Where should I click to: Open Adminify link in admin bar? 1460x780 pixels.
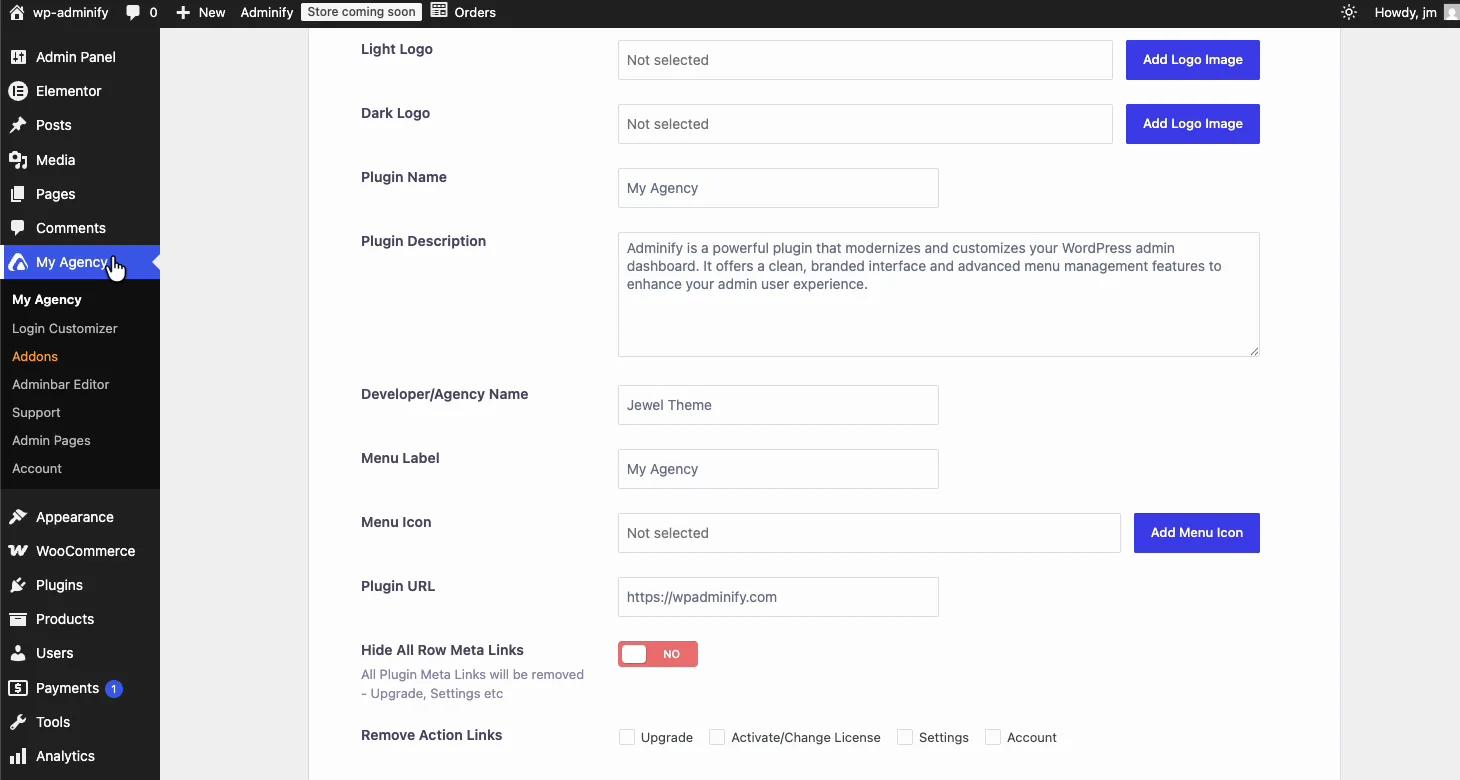pos(267,12)
